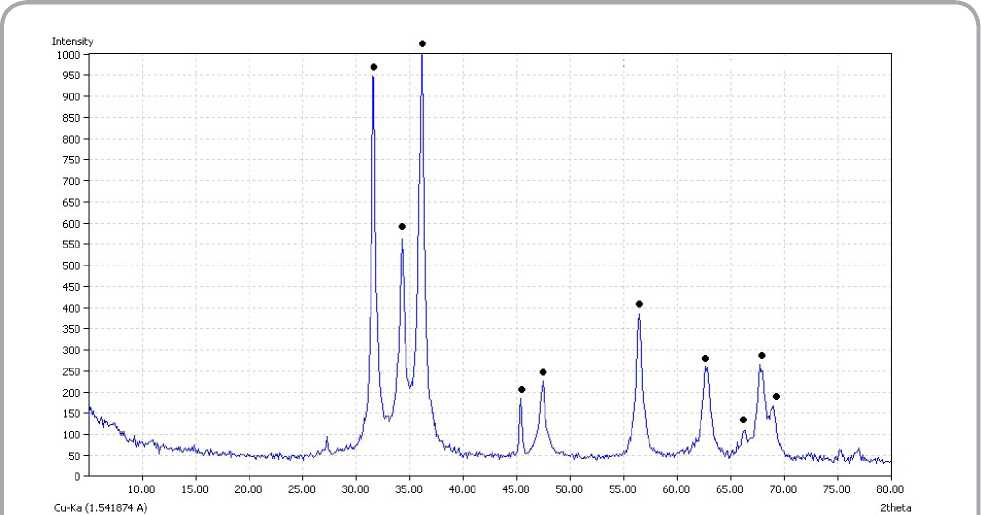Click the marker dot on the 47.5 degree peak
The width and height of the screenshot is (981, 515).
click(543, 372)
